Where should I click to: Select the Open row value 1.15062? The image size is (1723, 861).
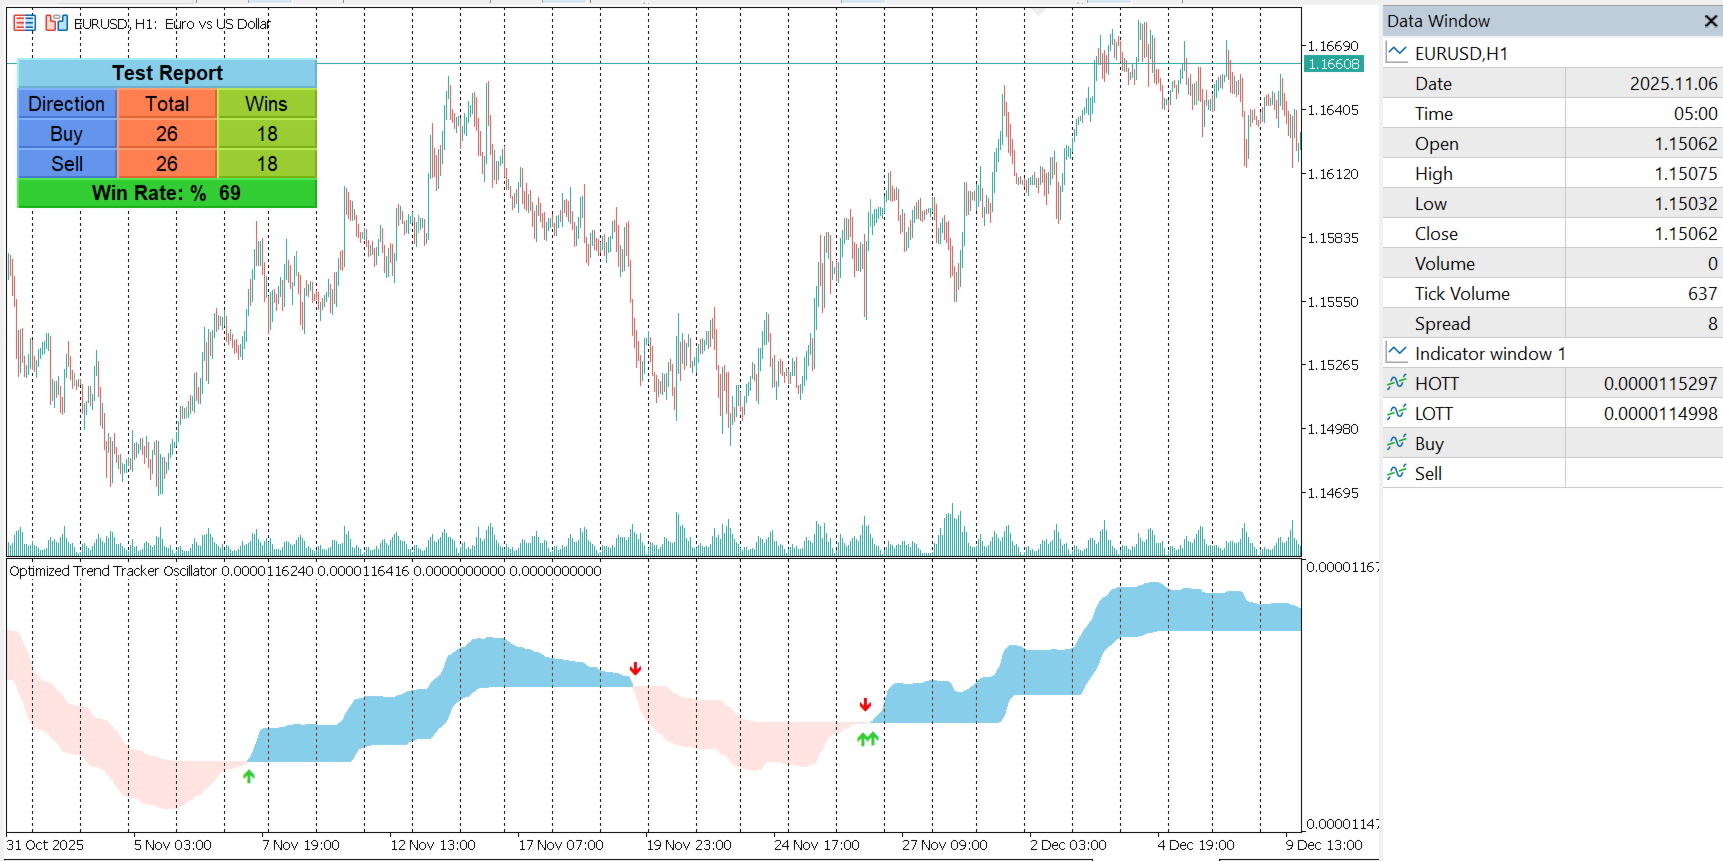pyautogui.click(x=1685, y=144)
